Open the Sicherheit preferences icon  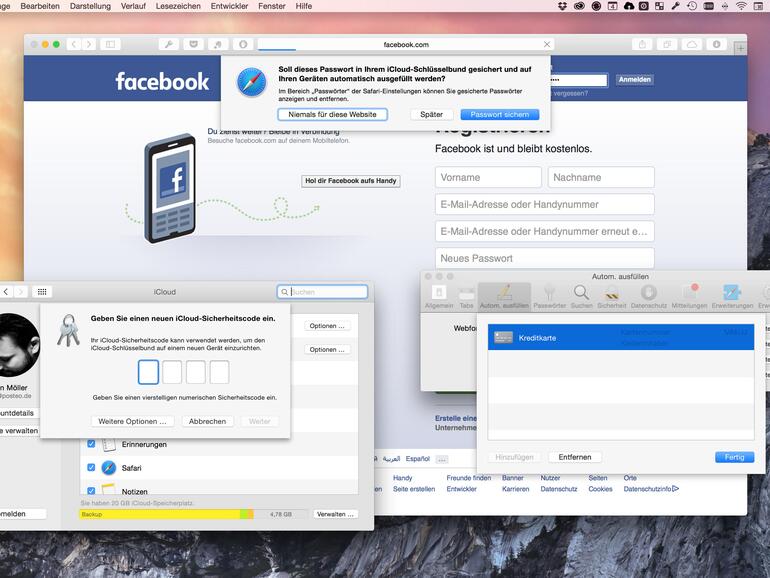tap(611, 294)
